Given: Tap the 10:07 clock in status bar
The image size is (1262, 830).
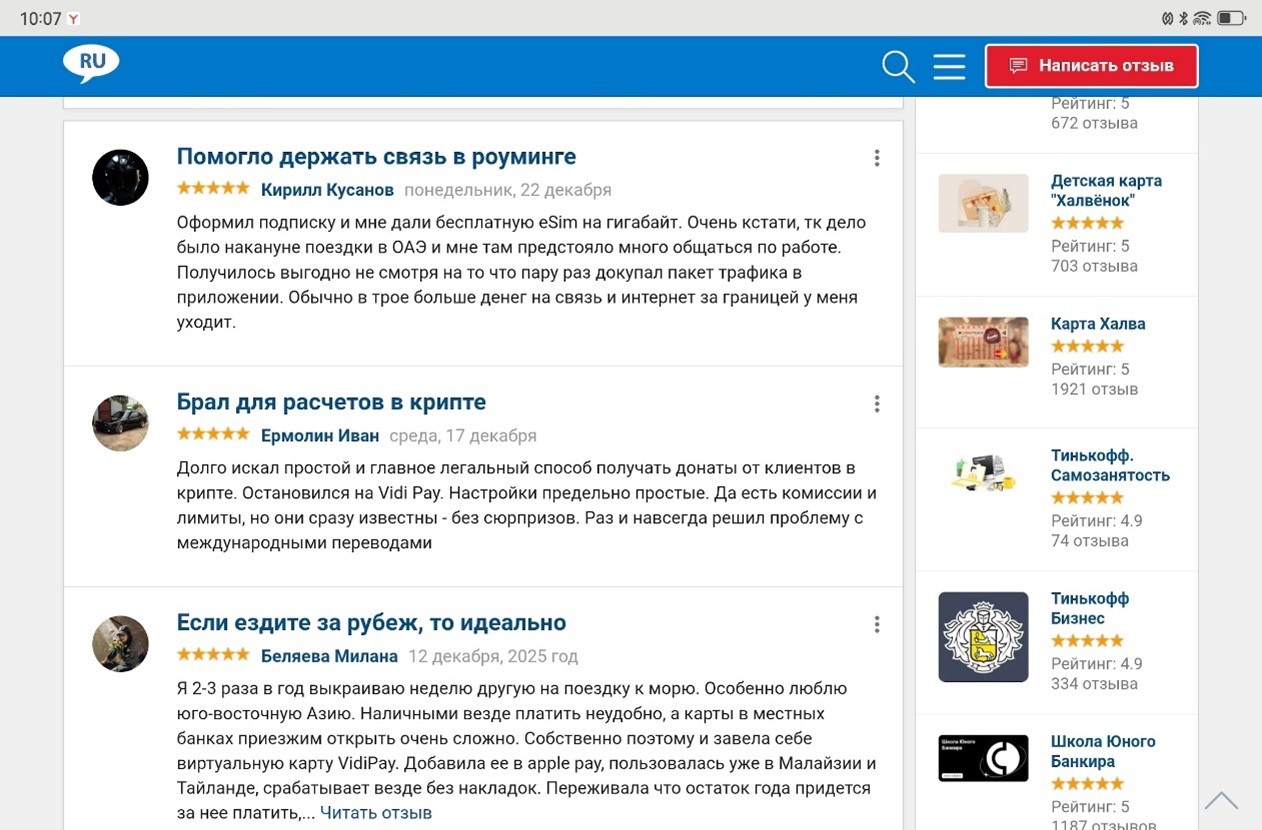Looking at the screenshot, I should pos(40,19).
